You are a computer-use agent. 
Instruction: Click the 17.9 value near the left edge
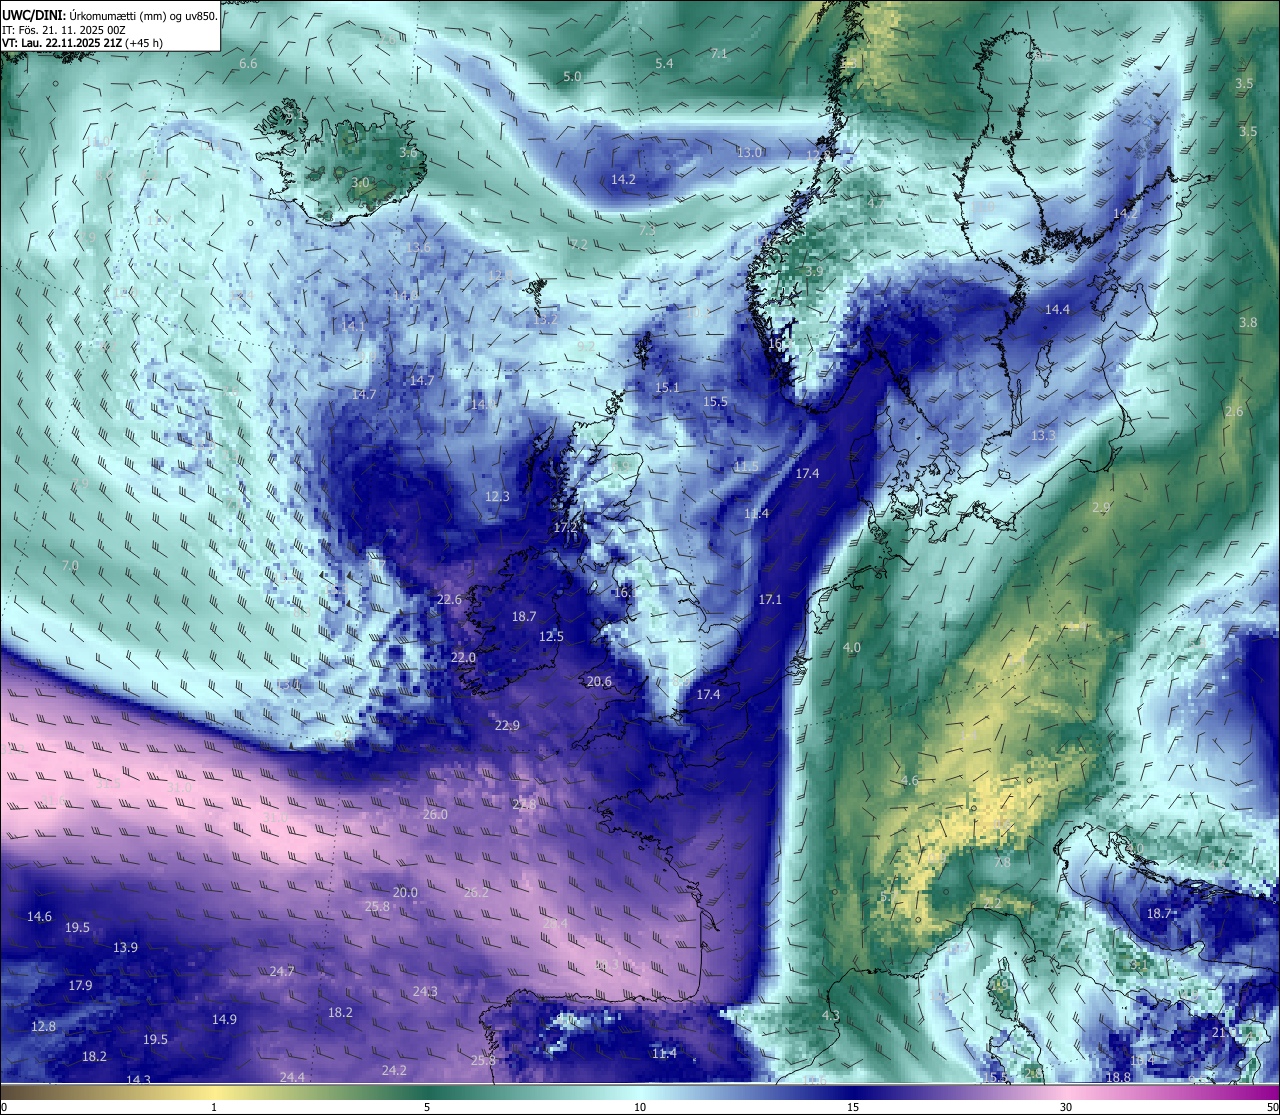coord(80,985)
